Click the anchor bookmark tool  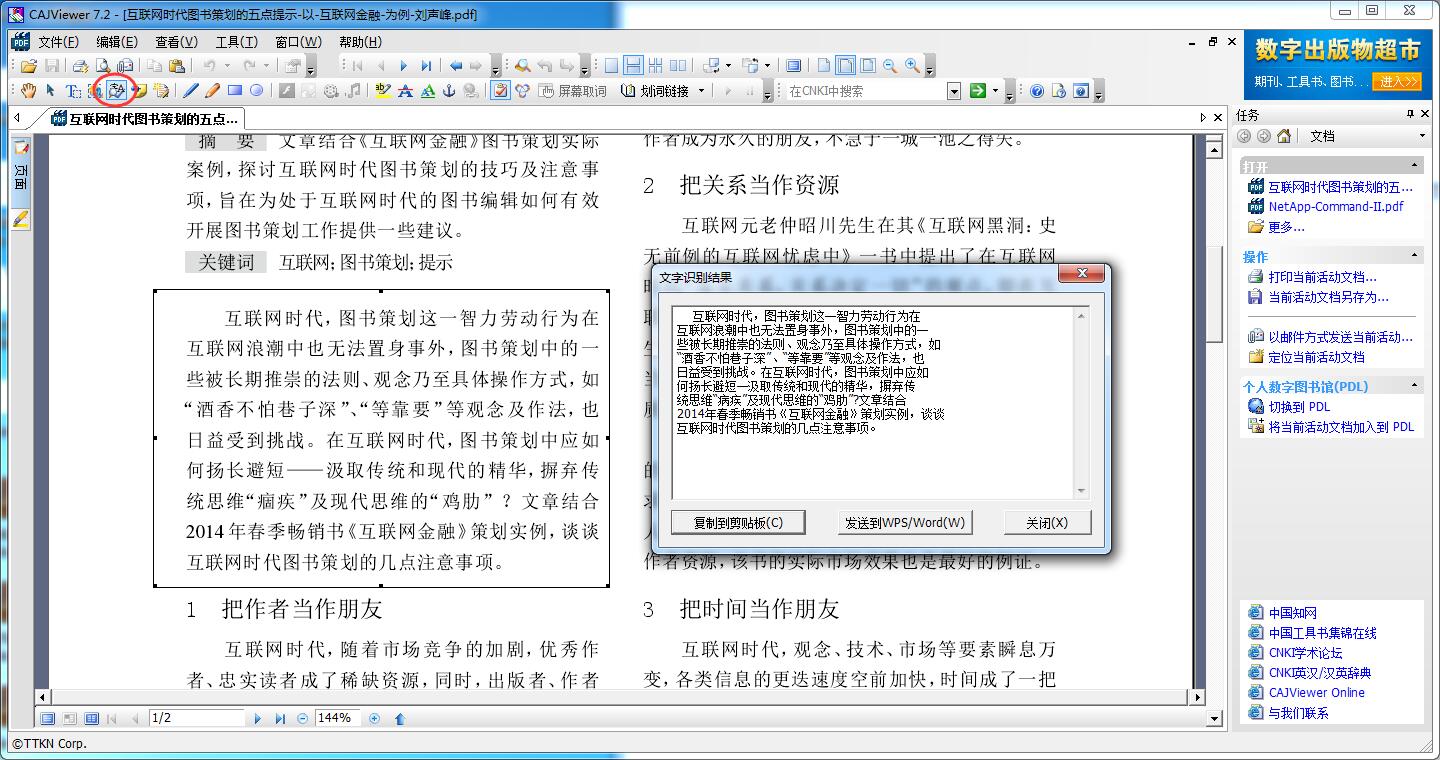point(449,91)
